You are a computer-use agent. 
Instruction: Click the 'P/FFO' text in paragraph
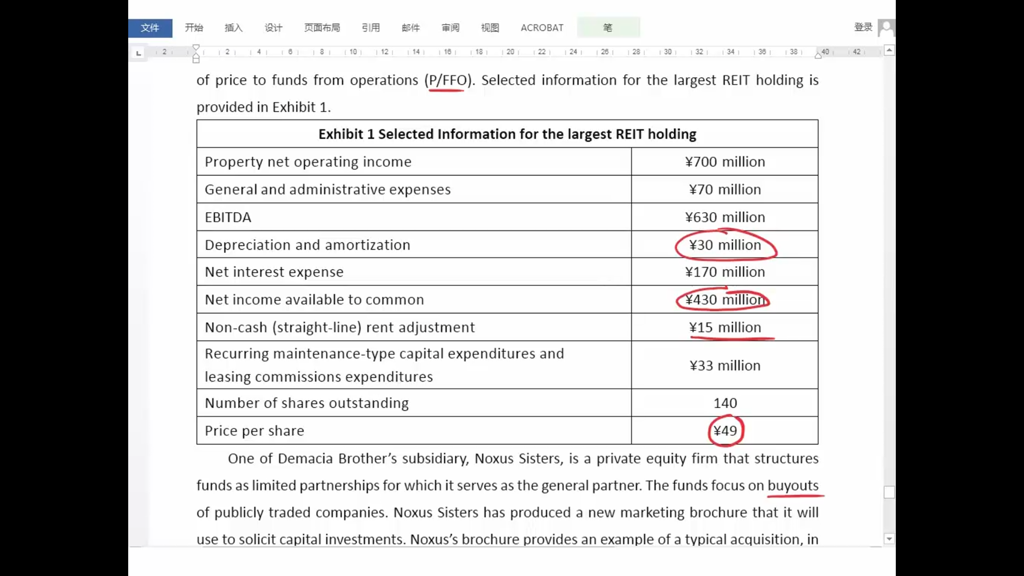pos(448,80)
